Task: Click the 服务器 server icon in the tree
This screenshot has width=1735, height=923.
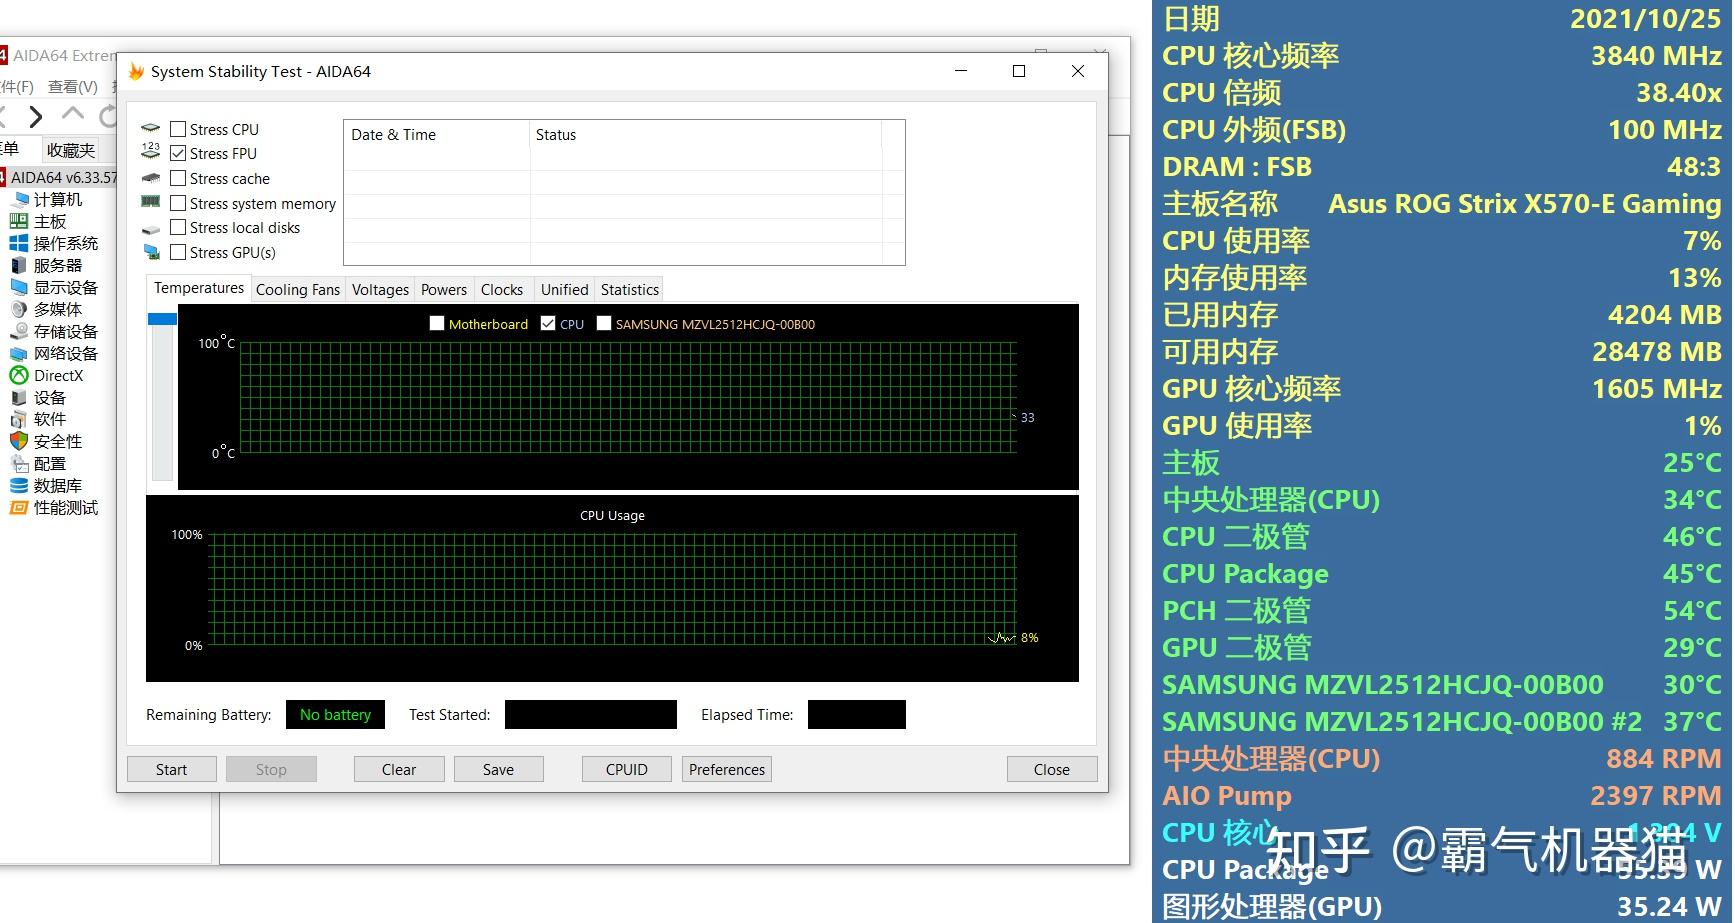Action: click(18, 265)
